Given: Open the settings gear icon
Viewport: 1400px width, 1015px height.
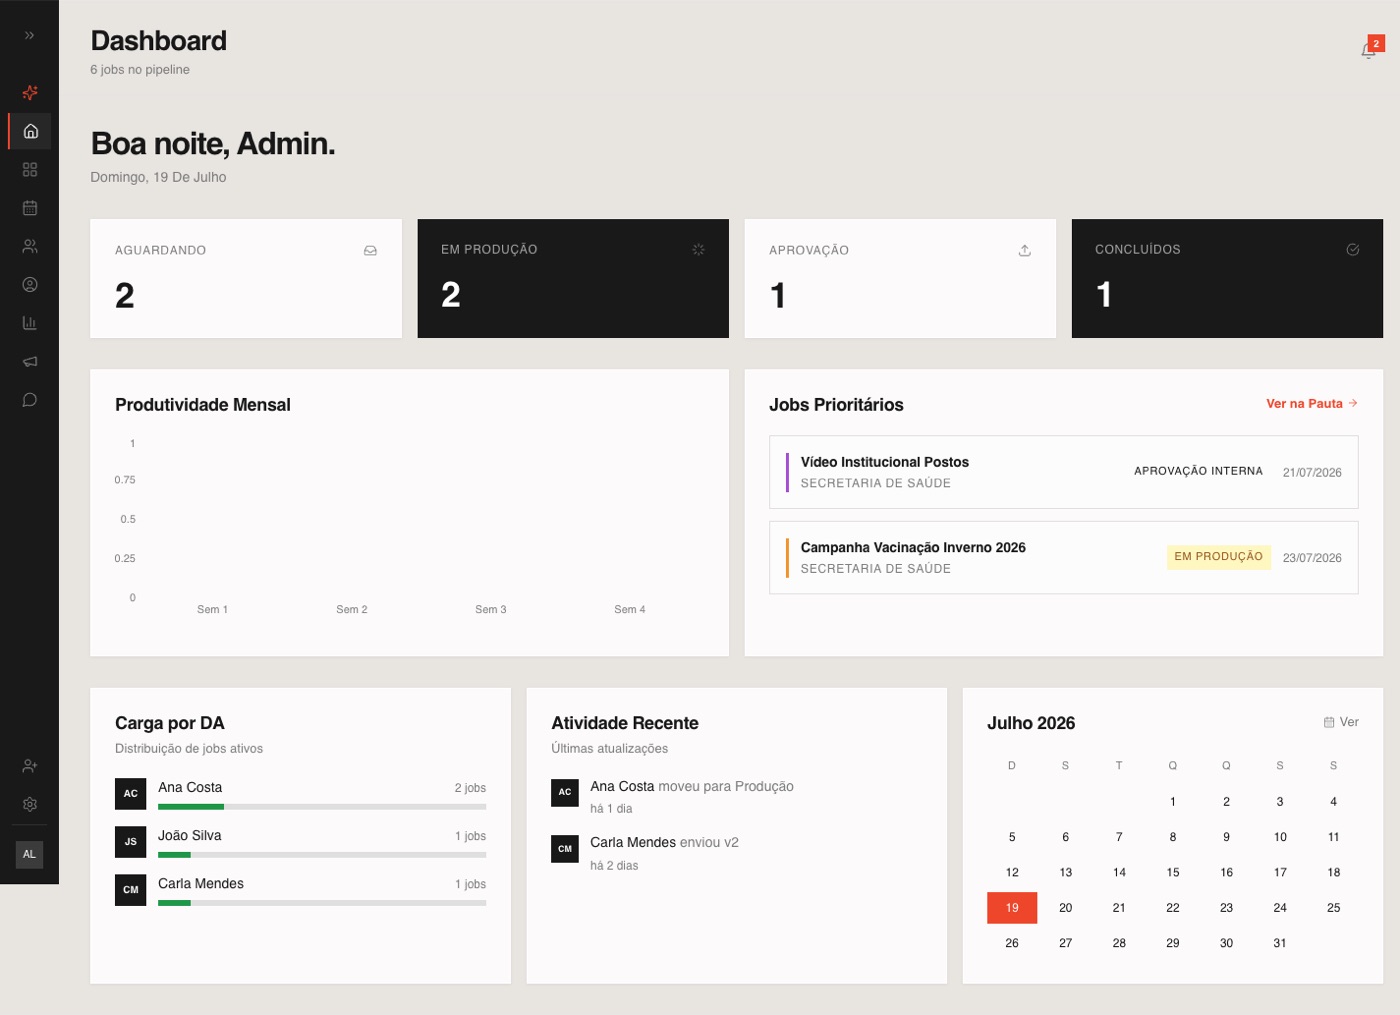Looking at the screenshot, I should tap(30, 804).
